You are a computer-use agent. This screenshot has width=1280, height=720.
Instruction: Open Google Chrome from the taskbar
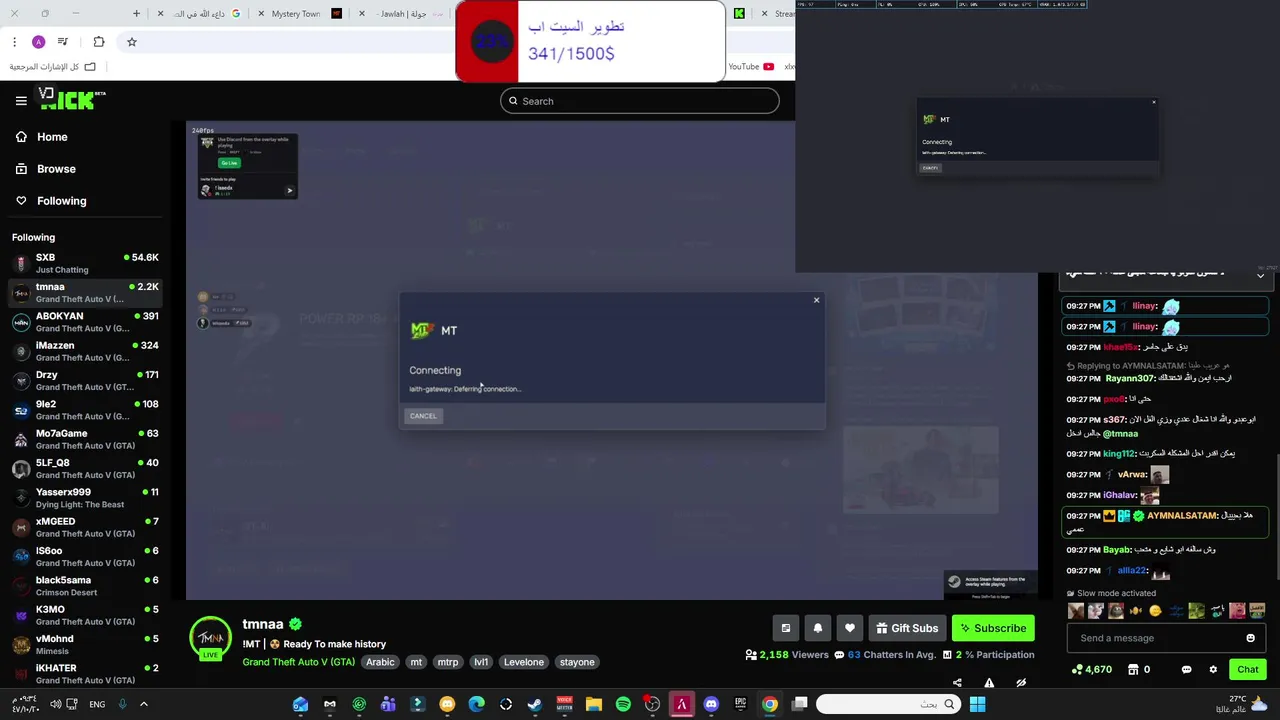pos(770,704)
